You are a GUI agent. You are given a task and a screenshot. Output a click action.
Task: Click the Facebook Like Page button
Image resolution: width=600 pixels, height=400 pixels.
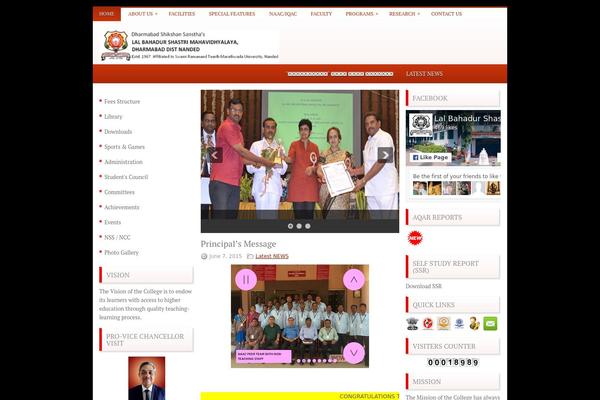(x=430, y=157)
